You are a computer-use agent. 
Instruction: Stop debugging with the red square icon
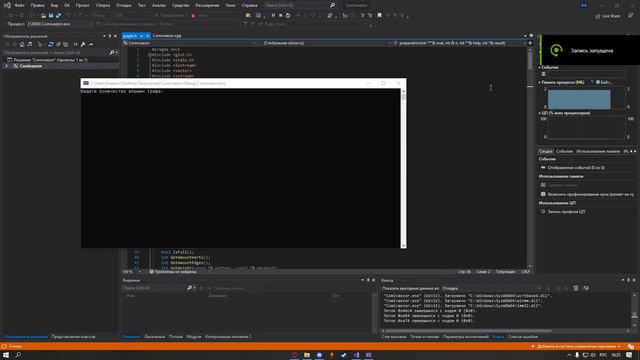coord(280,16)
